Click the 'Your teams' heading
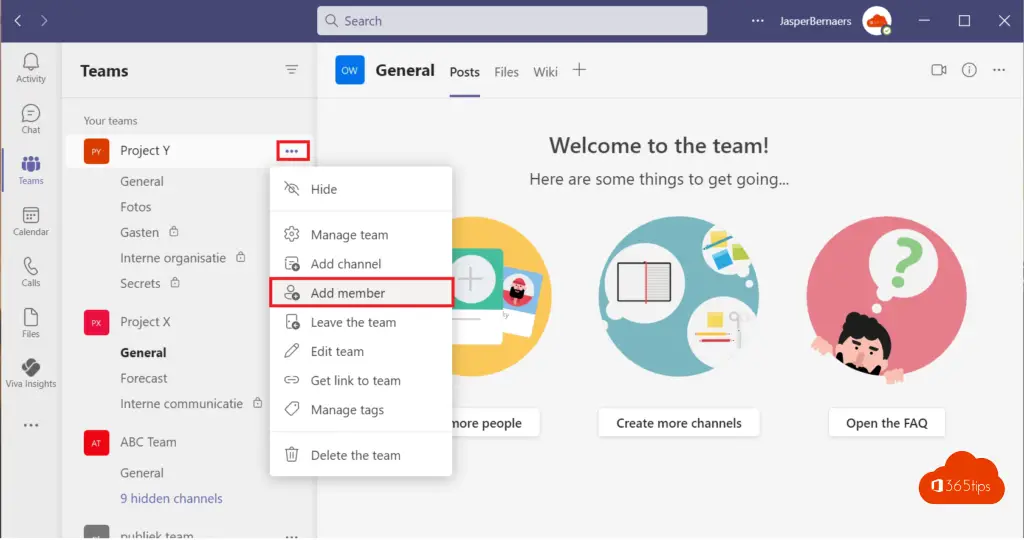 (x=110, y=121)
